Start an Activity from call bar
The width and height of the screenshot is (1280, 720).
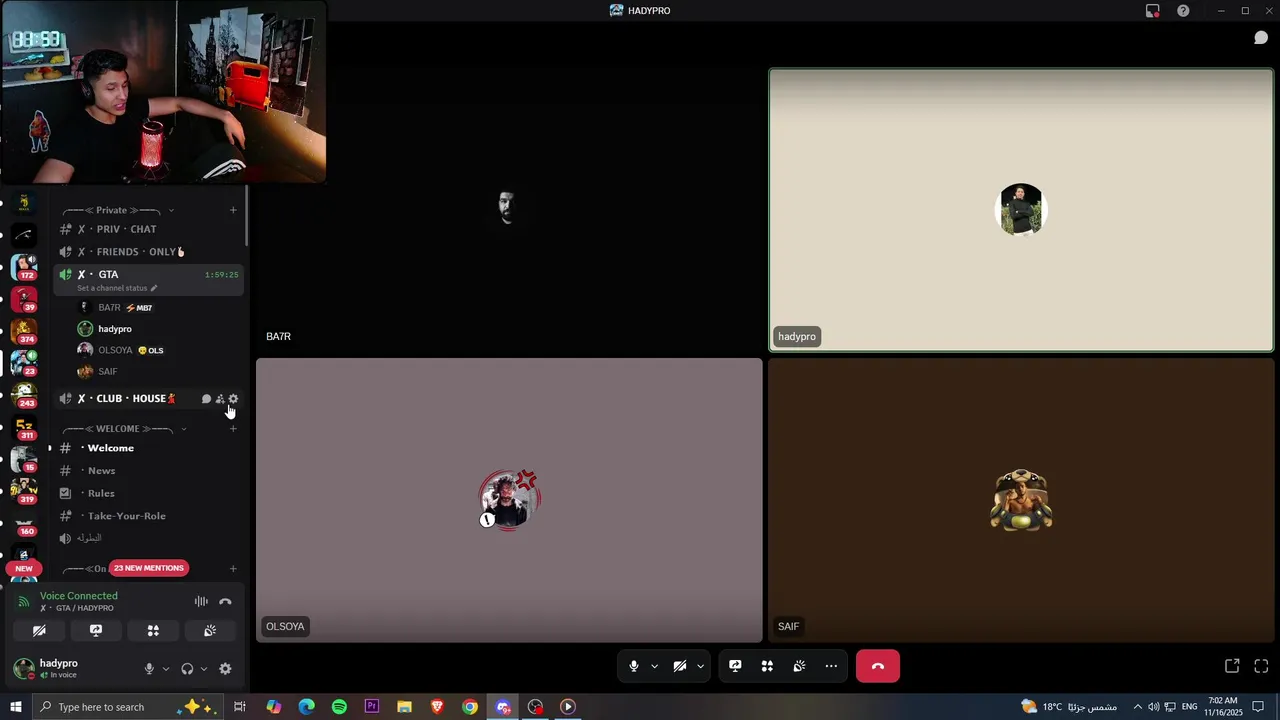767,666
